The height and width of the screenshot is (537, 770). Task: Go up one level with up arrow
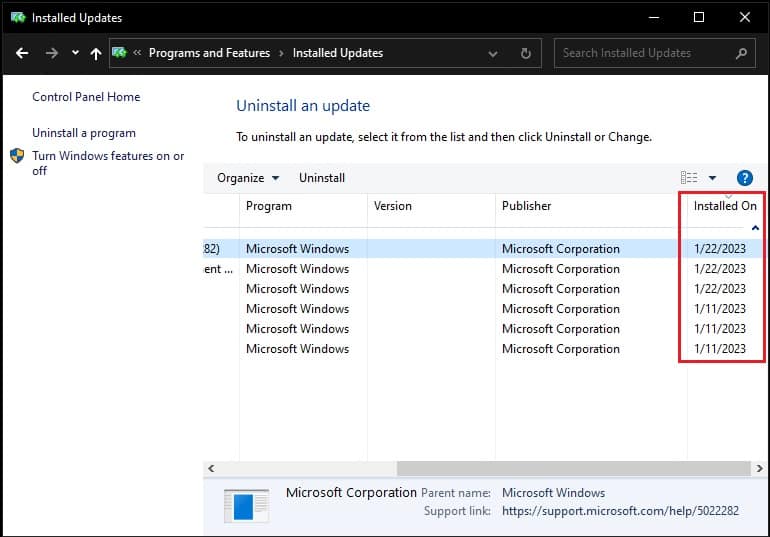click(x=96, y=54)
